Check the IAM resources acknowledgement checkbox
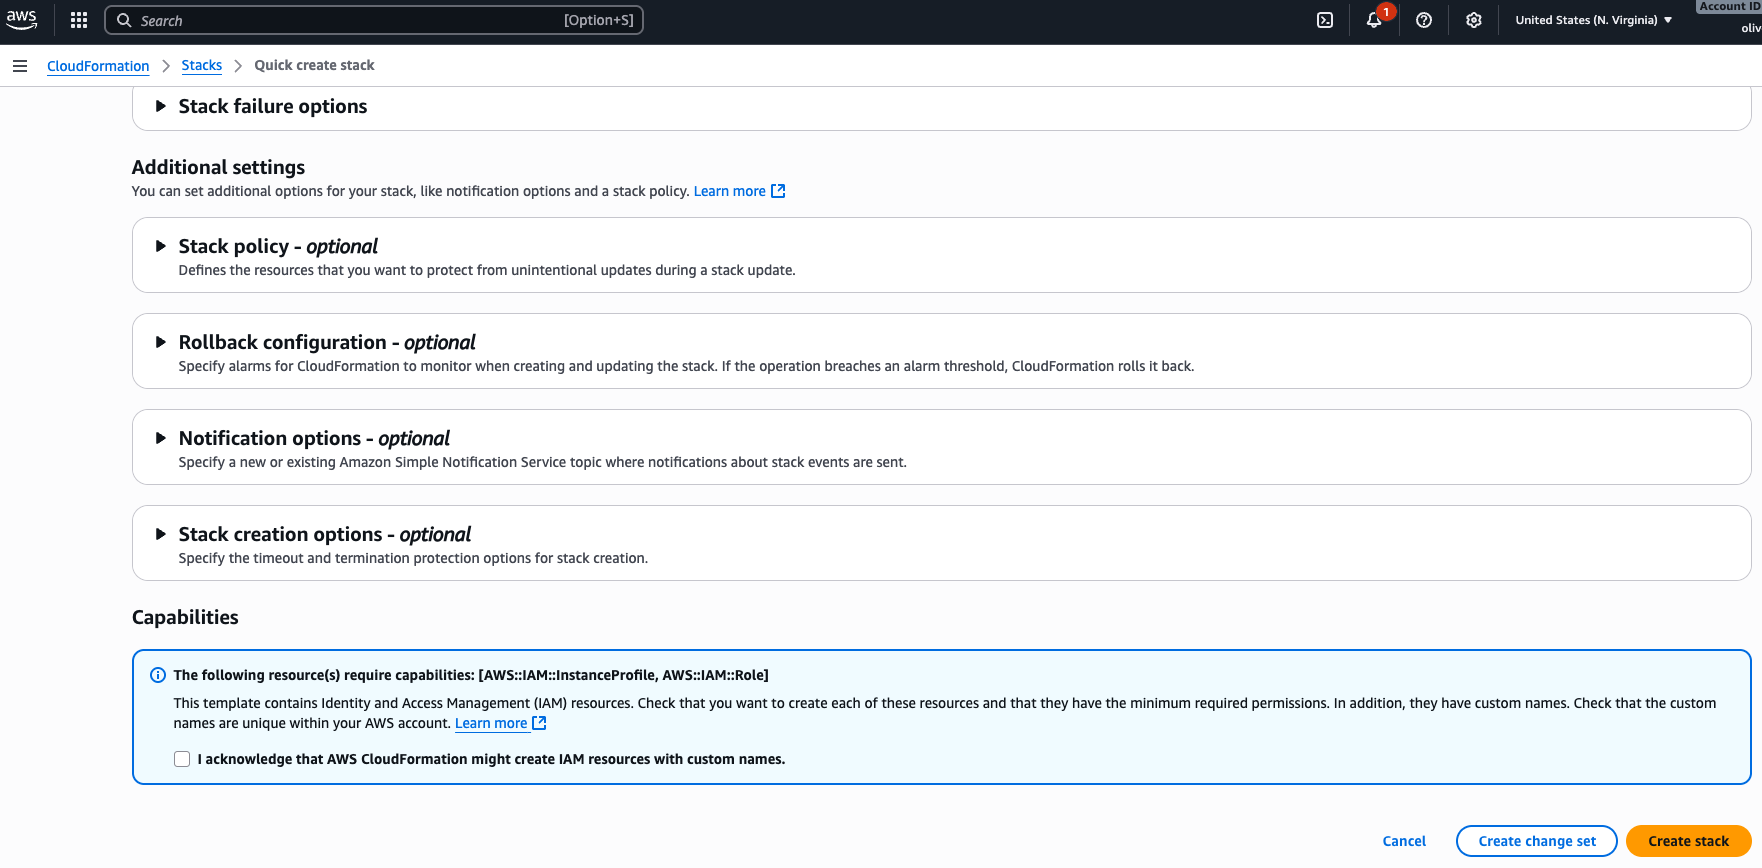1762x868 pixels. [x=182, y=759]
